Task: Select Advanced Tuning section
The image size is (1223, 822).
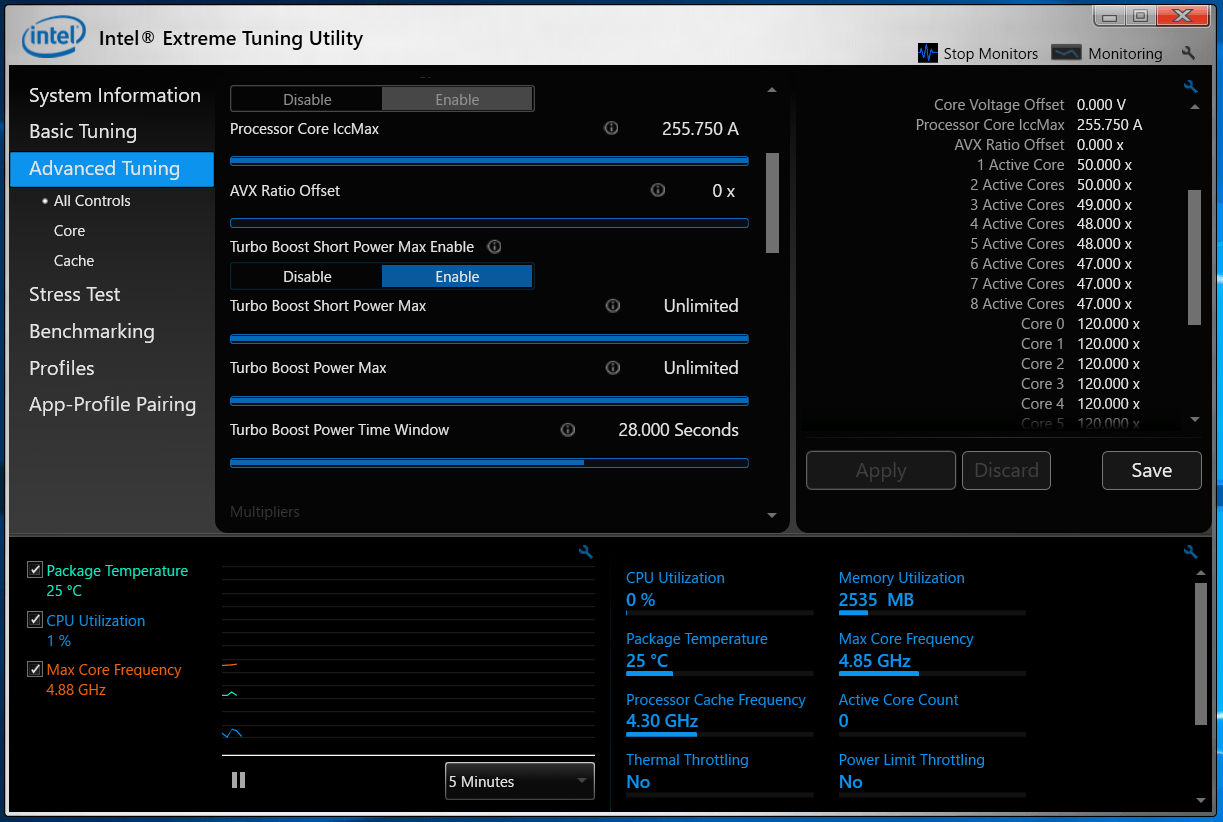Action: (112, 168)
